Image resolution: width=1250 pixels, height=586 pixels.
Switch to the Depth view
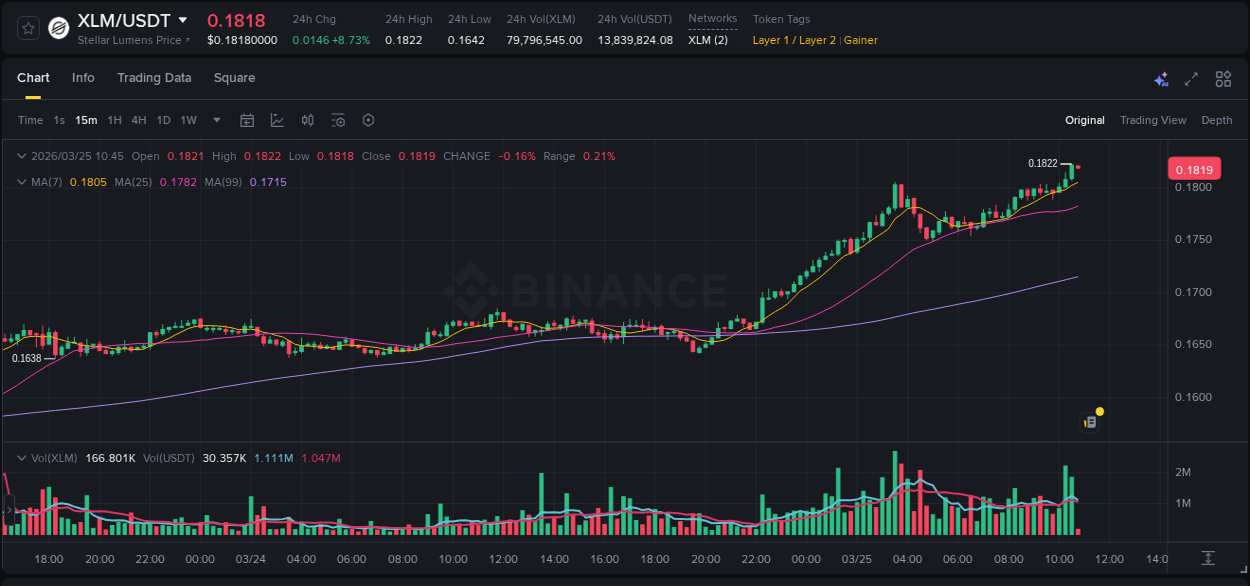click(1217, 120)
